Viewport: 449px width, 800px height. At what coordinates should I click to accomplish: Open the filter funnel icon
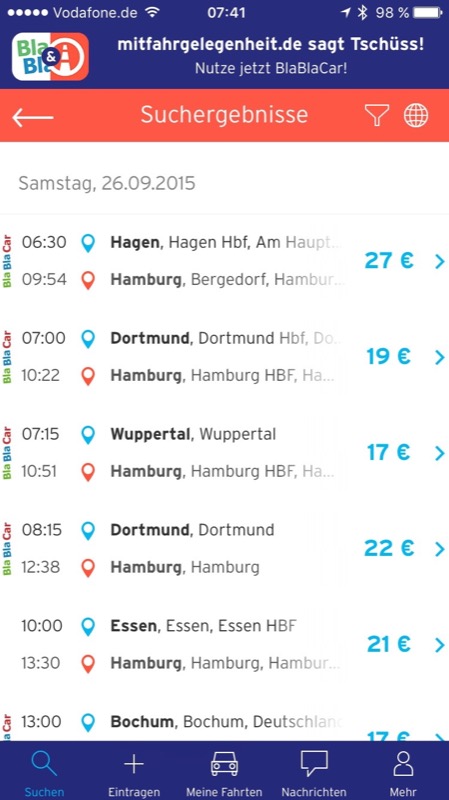tap(377, 115)
